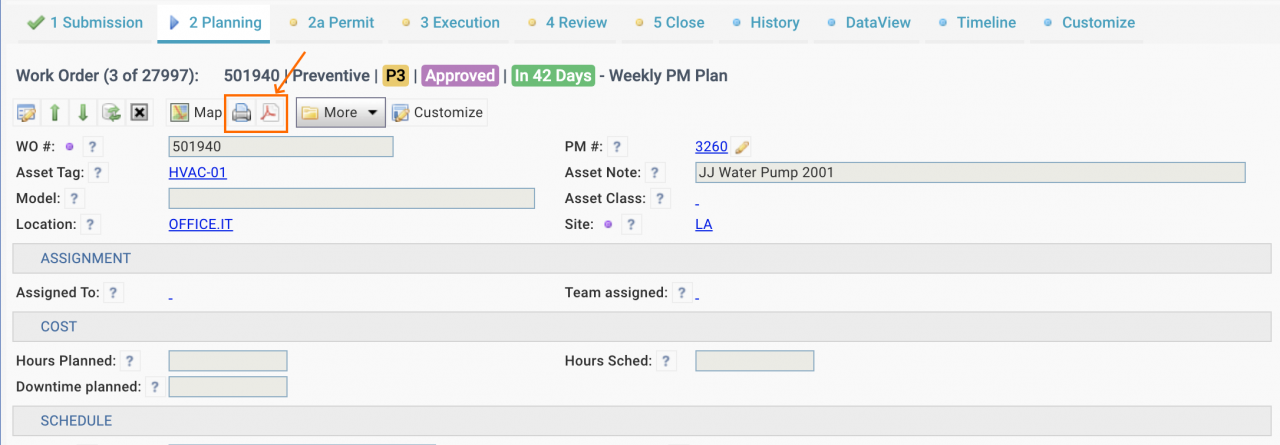The height and width of the screenshot is (445, 1280).
Task: Click the pencil icon beside PM number 3260
Action: (x=742, y=147)
